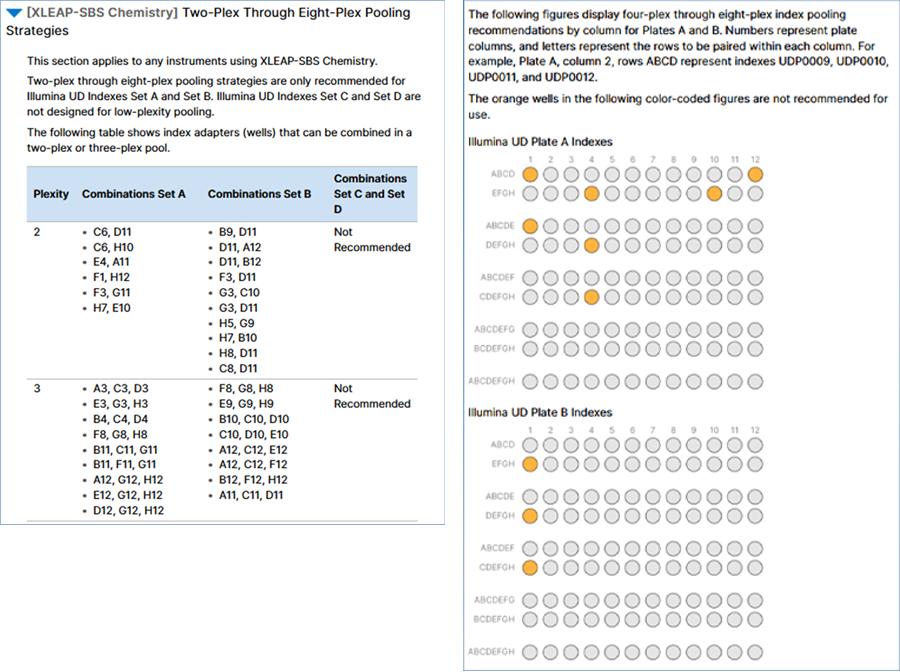Collapse the XLEAP-SBS Chemistry section triangle
The width and height of the screenshot is (900, 672).
tap(15, 14)
